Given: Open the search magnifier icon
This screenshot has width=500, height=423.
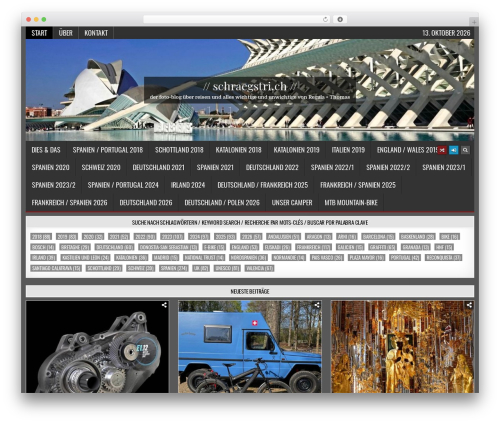Looking at the screenshot, I should click(465, 150).
